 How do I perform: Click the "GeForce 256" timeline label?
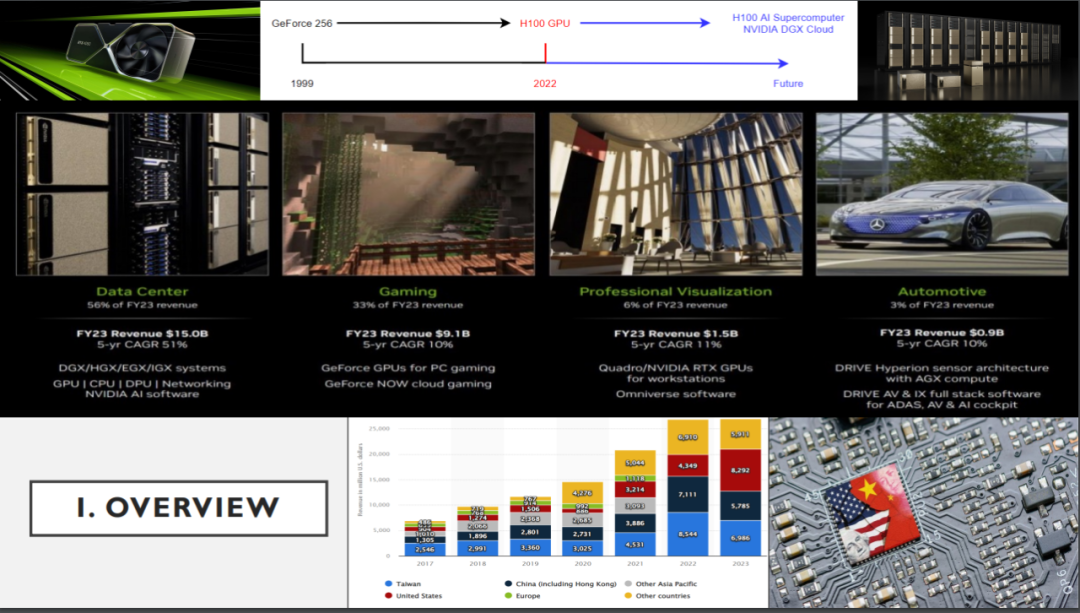[302, 23]
